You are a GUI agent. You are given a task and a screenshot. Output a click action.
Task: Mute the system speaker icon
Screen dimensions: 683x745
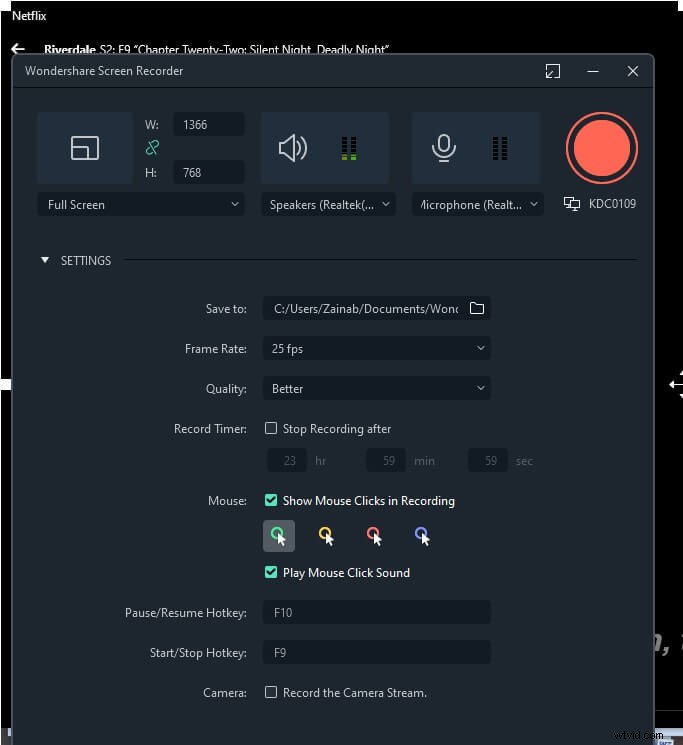pos(292,148)
